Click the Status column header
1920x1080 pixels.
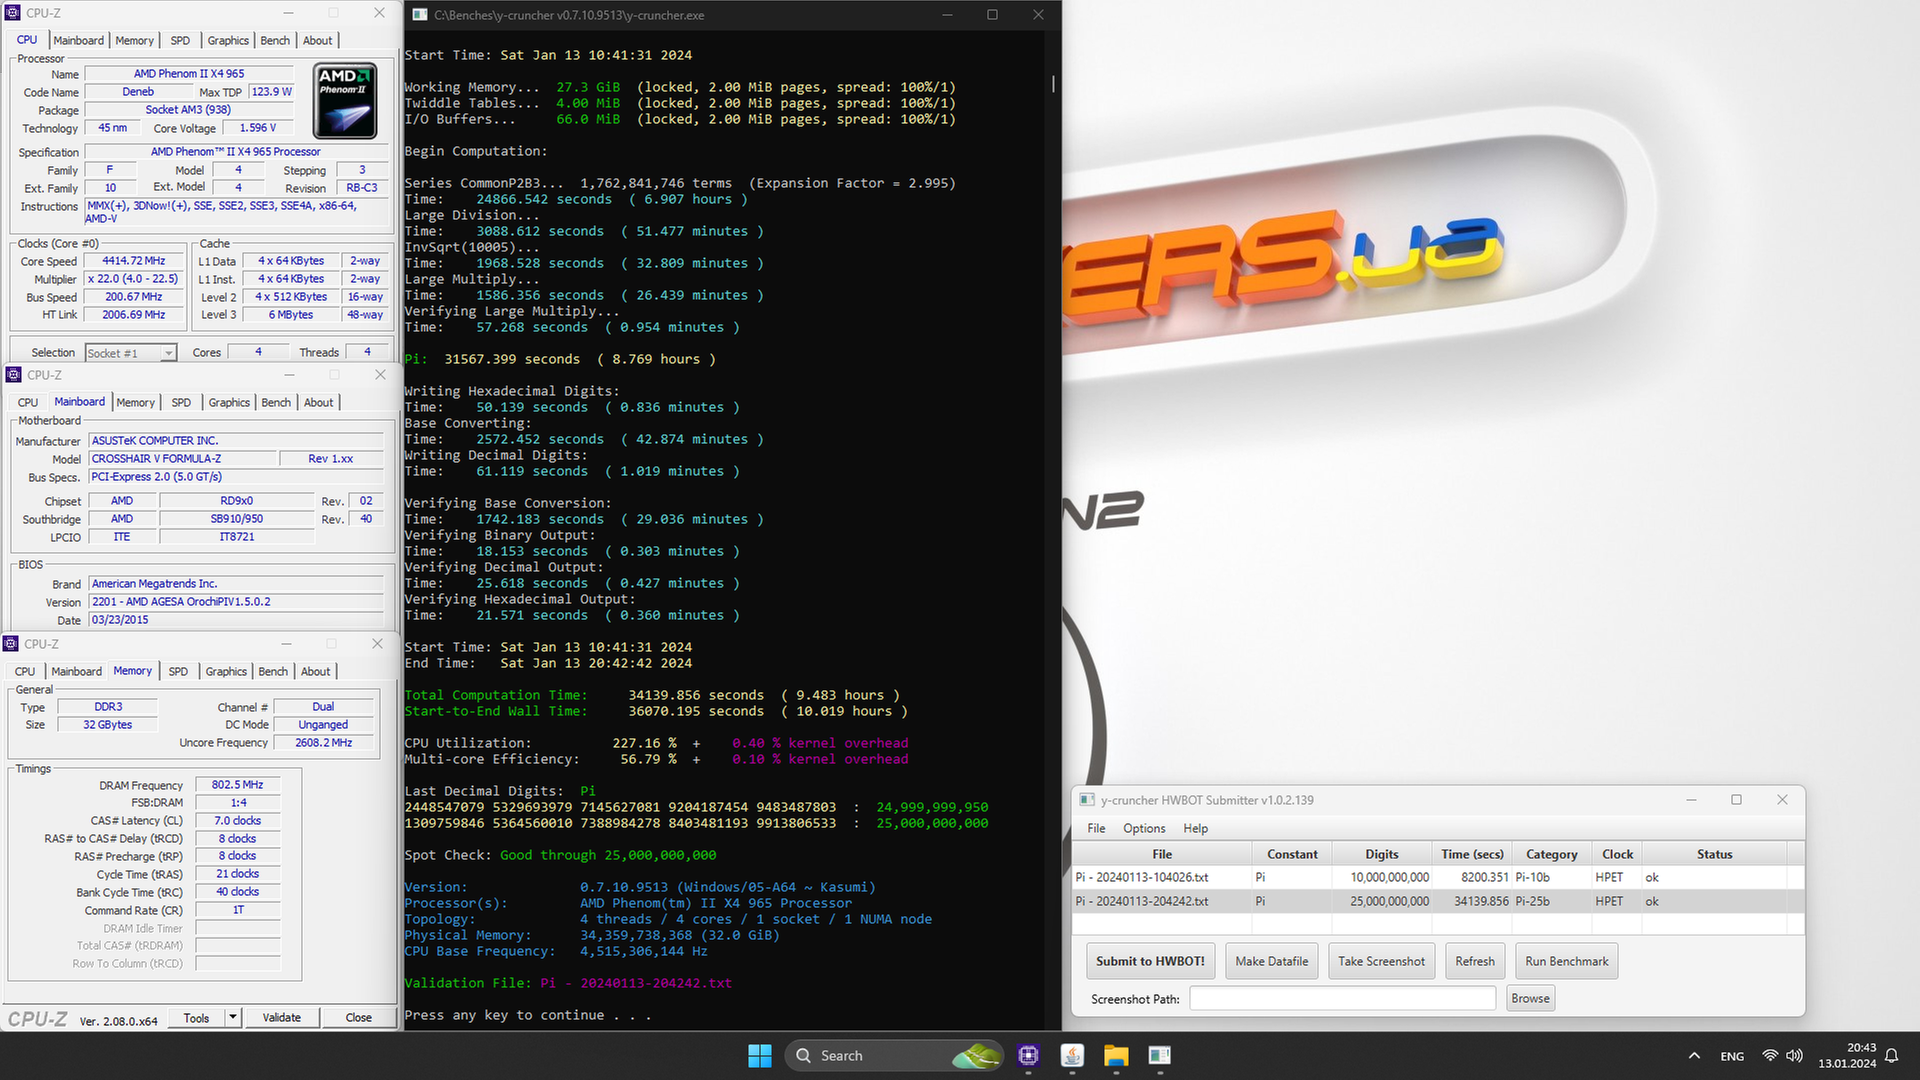point(1714,854)
